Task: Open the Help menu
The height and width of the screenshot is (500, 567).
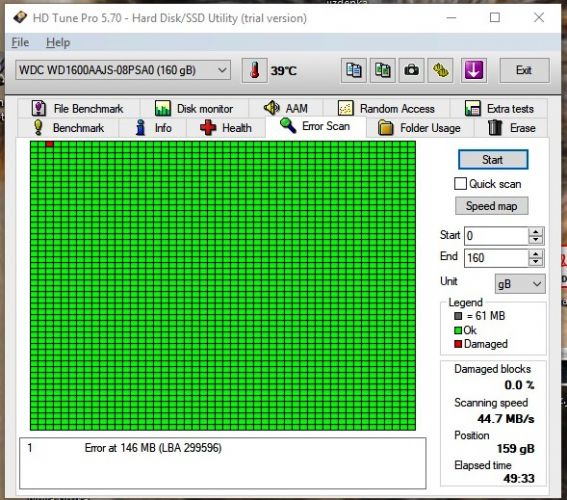Action: click(x=58, y=43)
